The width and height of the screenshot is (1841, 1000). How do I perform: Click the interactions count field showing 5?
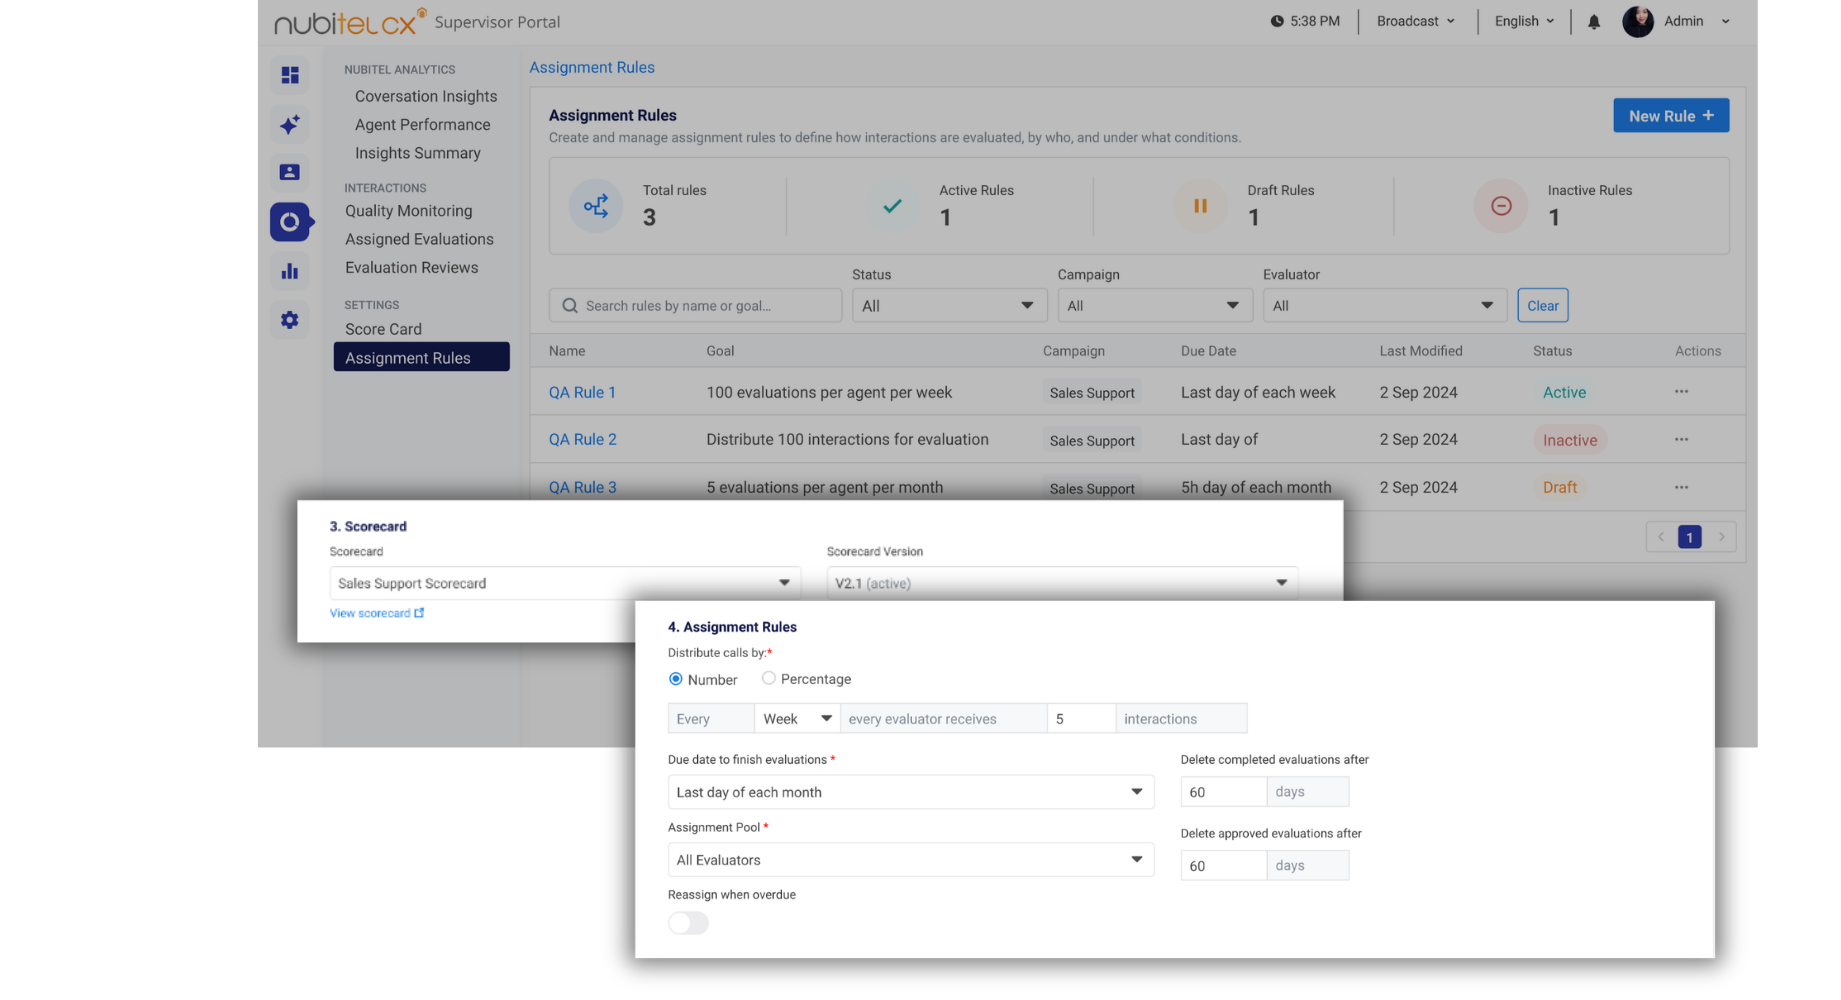click(1081, 719)
